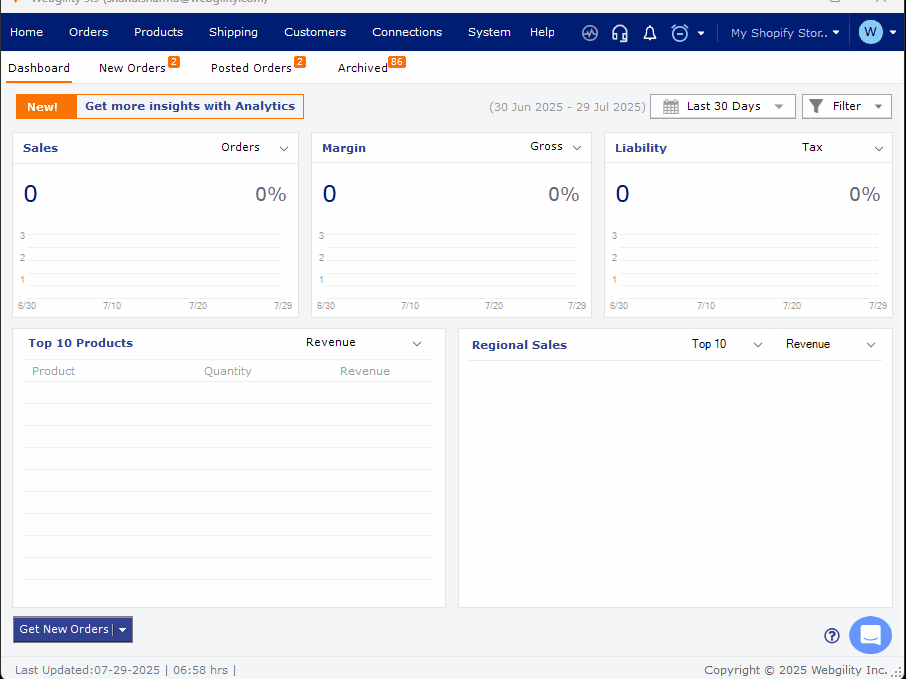Expand the My Shopify Store selector
The width and height of the screenshot is (906, 679).
click(785, 33)
